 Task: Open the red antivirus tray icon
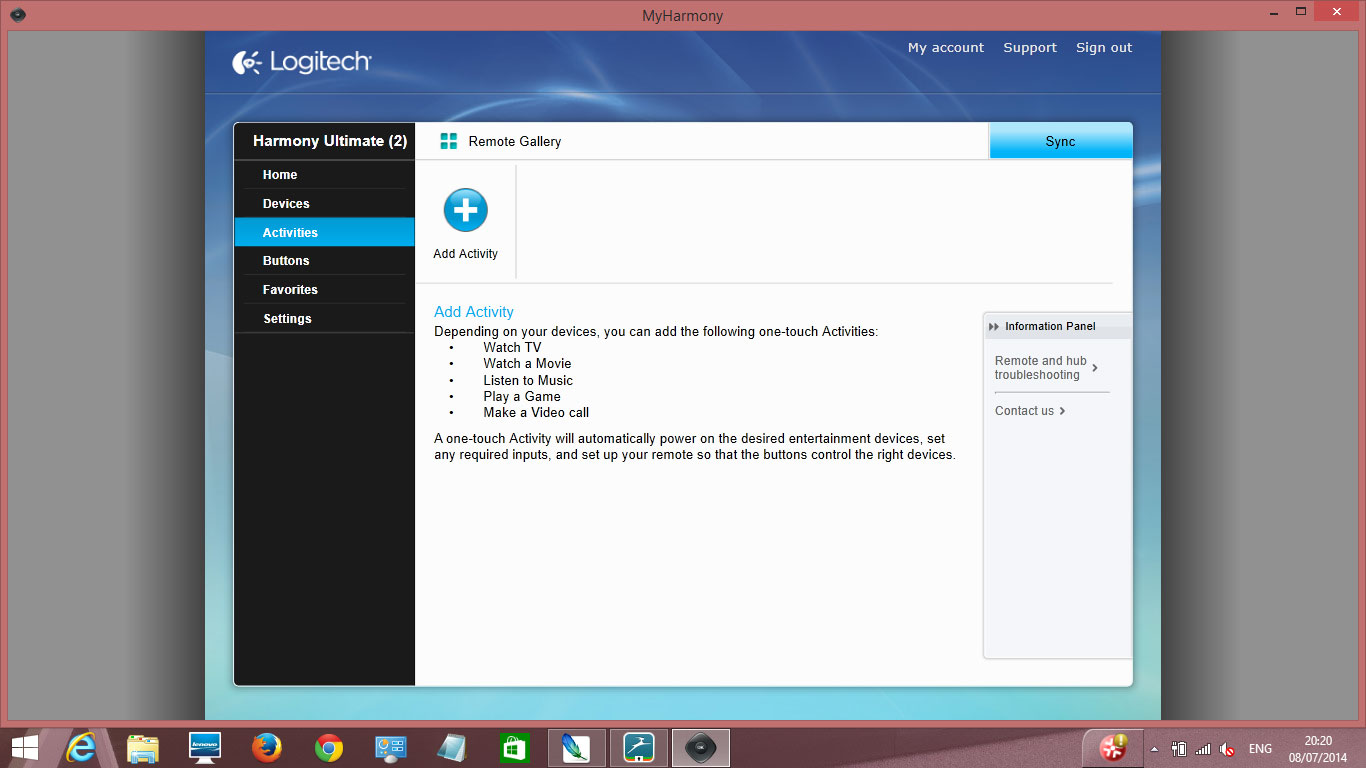1113,747
